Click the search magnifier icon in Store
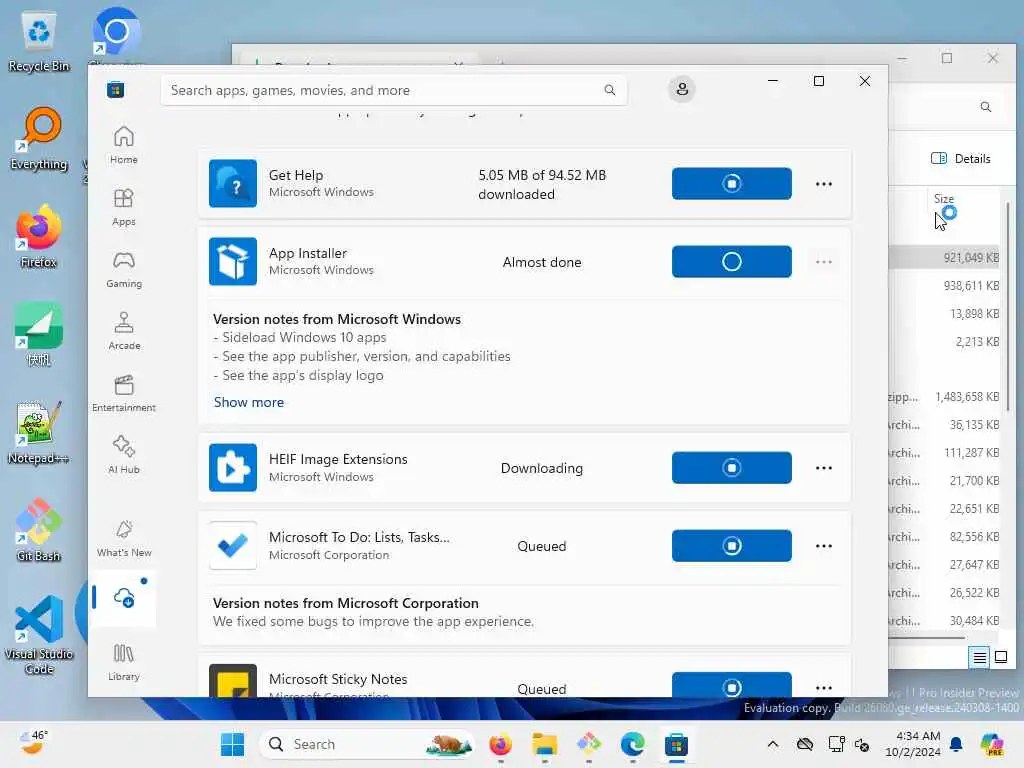Viewport: 1024px width, 768px height. (x=609, y=90)
